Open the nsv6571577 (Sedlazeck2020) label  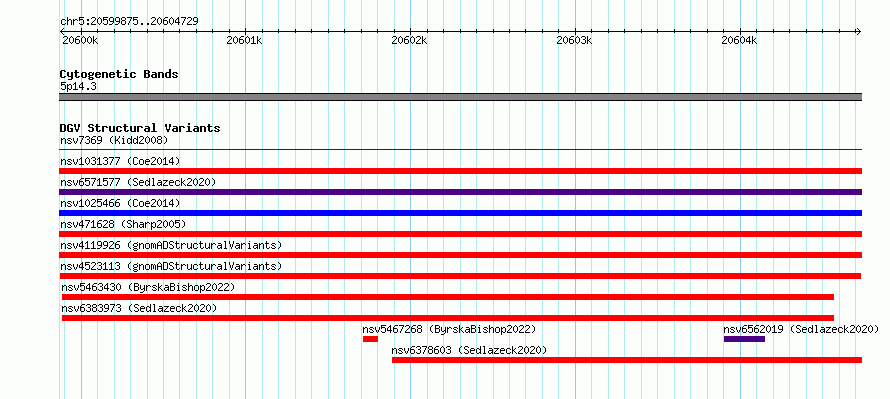[138, 182]
